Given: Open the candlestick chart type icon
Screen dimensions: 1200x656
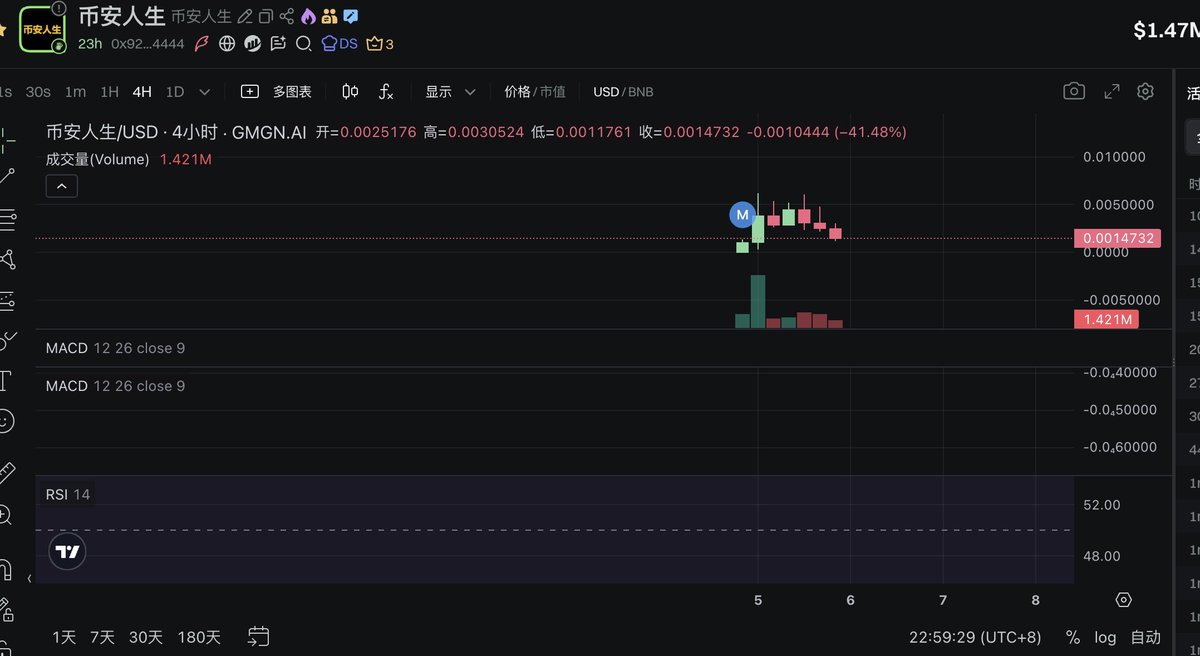Looking at the screenshot, I should pos(350,91).
